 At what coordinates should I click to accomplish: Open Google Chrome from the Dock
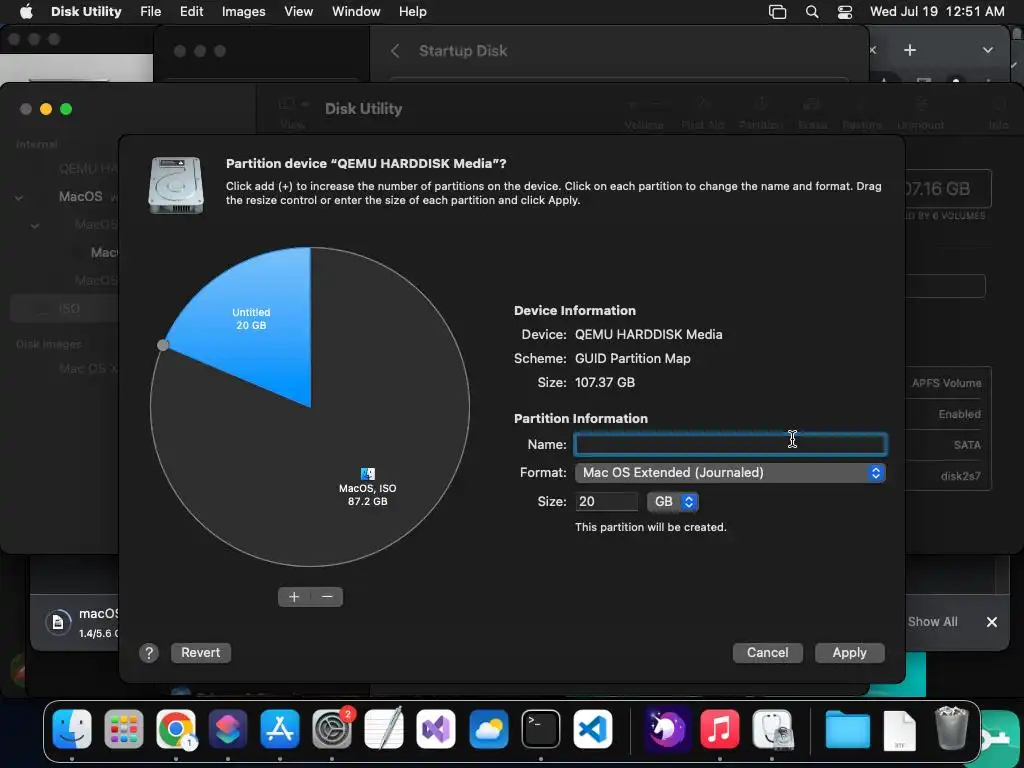176,729
